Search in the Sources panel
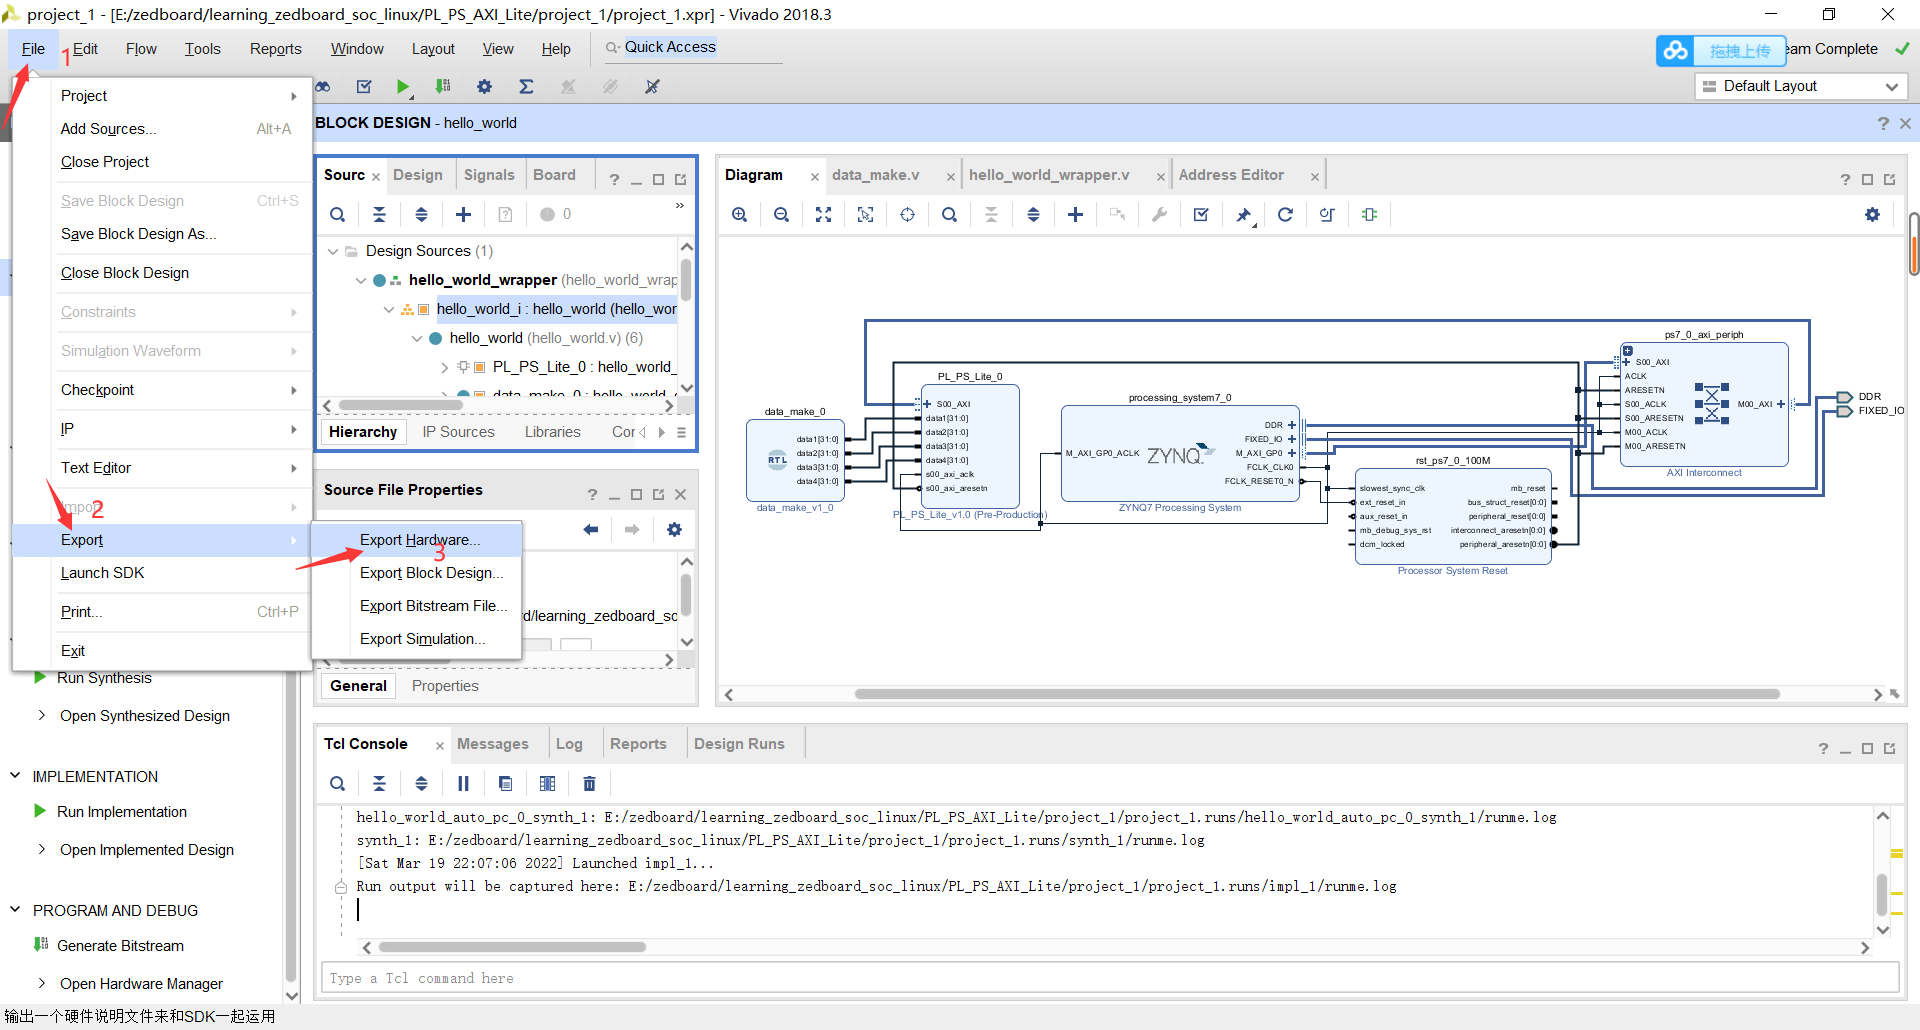 click(x=338, y=214)
